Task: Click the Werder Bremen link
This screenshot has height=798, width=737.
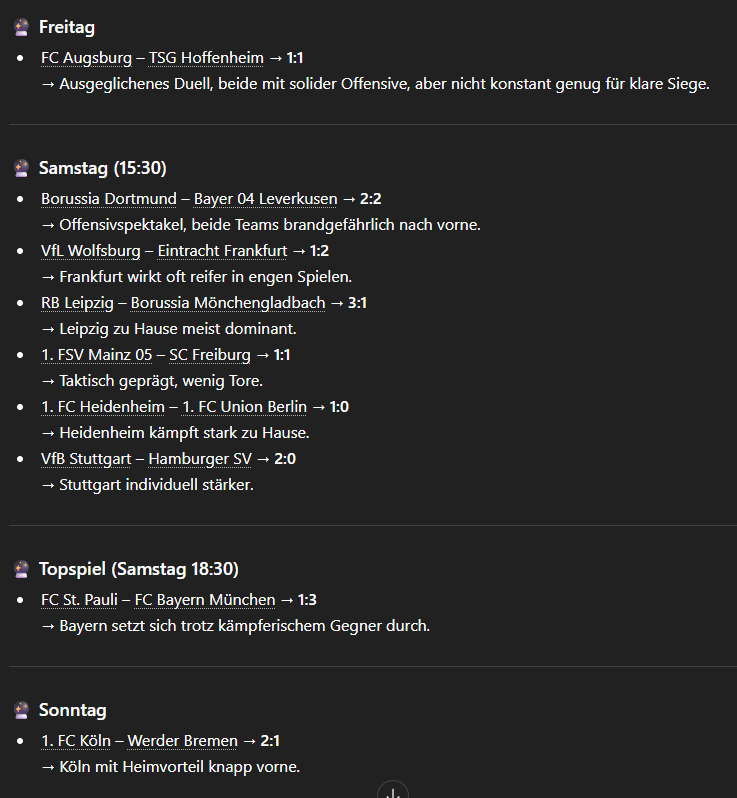Action: [x=182, y=741]
